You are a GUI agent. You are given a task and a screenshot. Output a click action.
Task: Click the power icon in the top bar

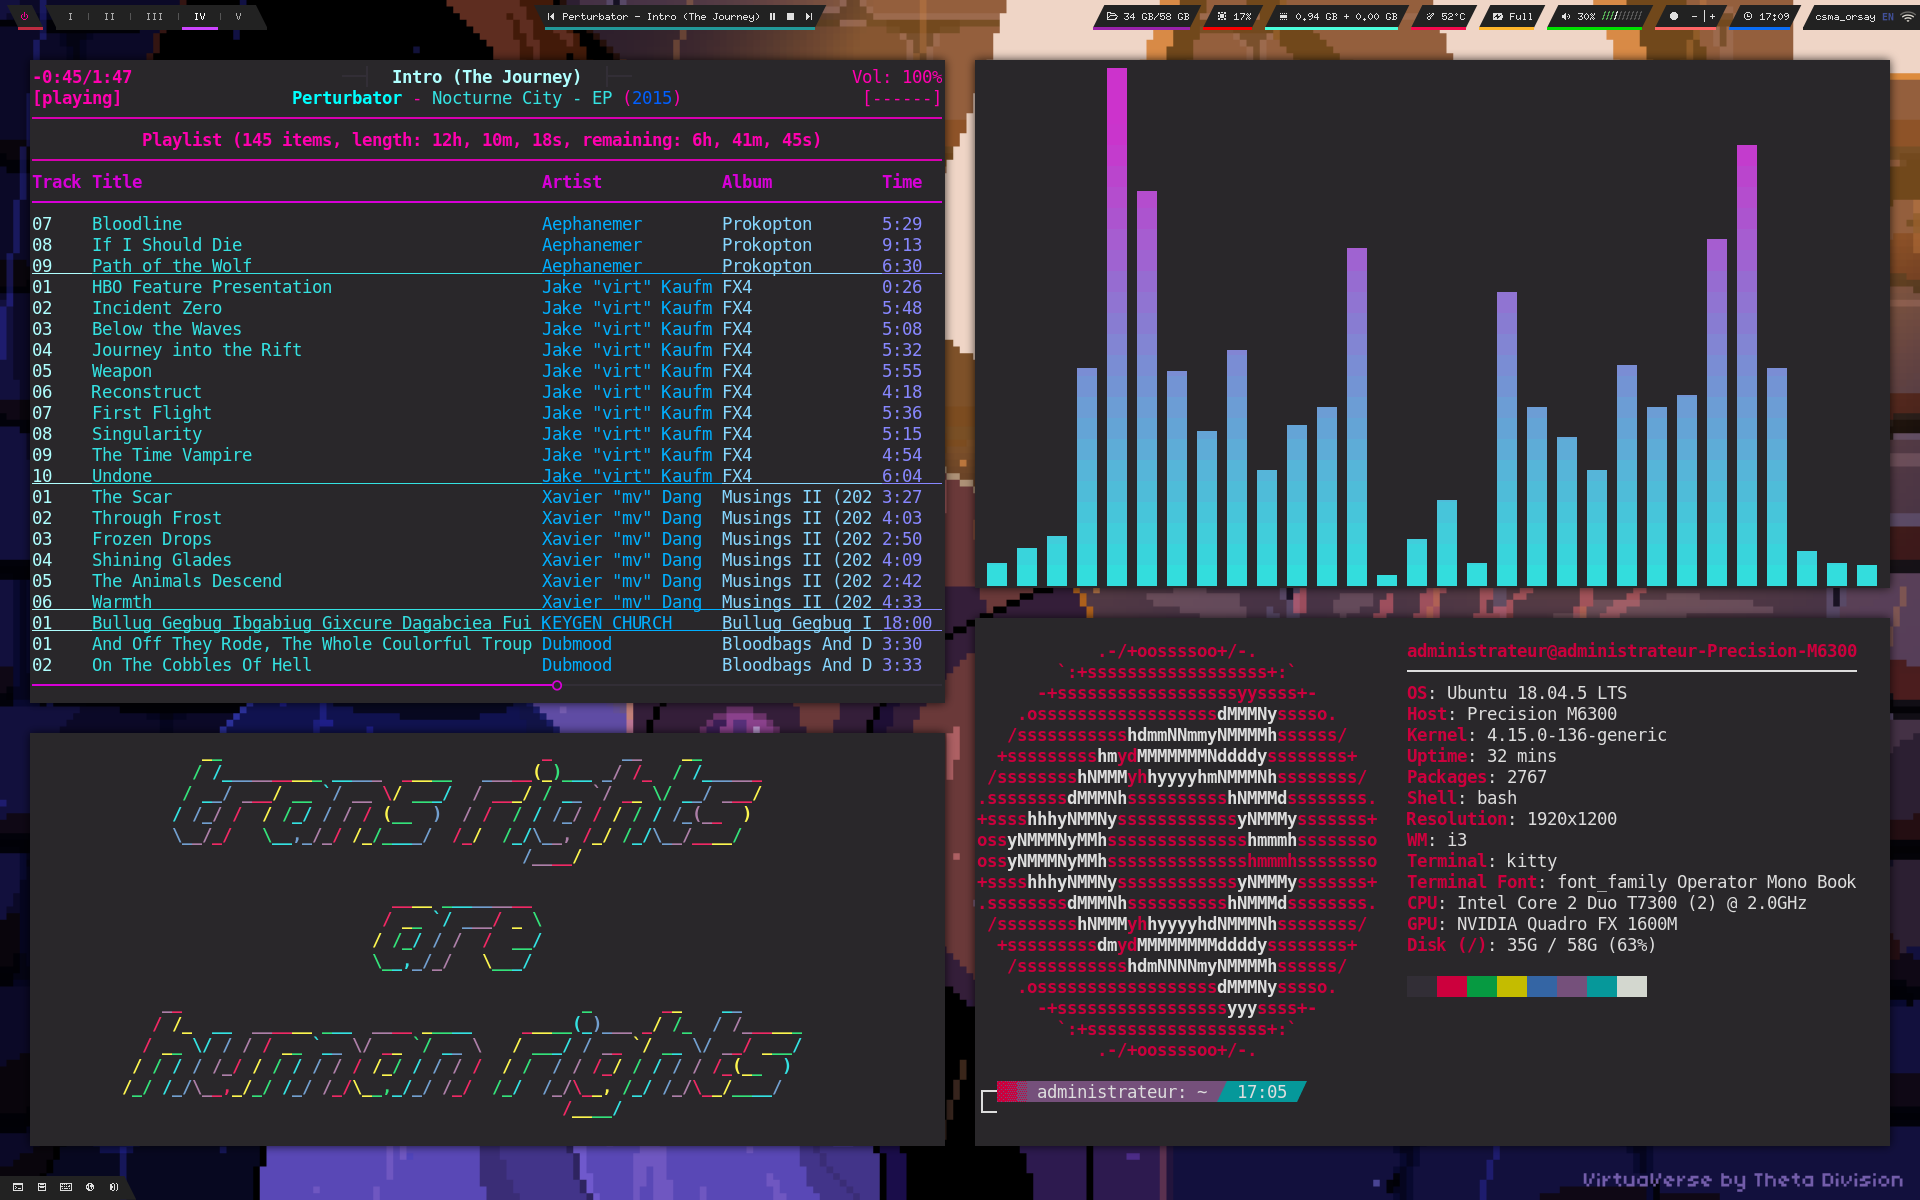[x=25, y=16]
